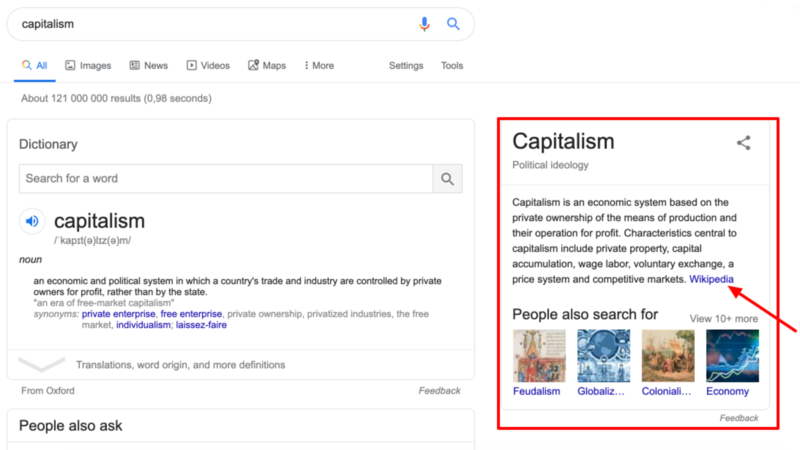Expand translations, word origin, and more definitions
Image resolution: width=800 pixels, height=450 pixels.
(x=180, y=365)
